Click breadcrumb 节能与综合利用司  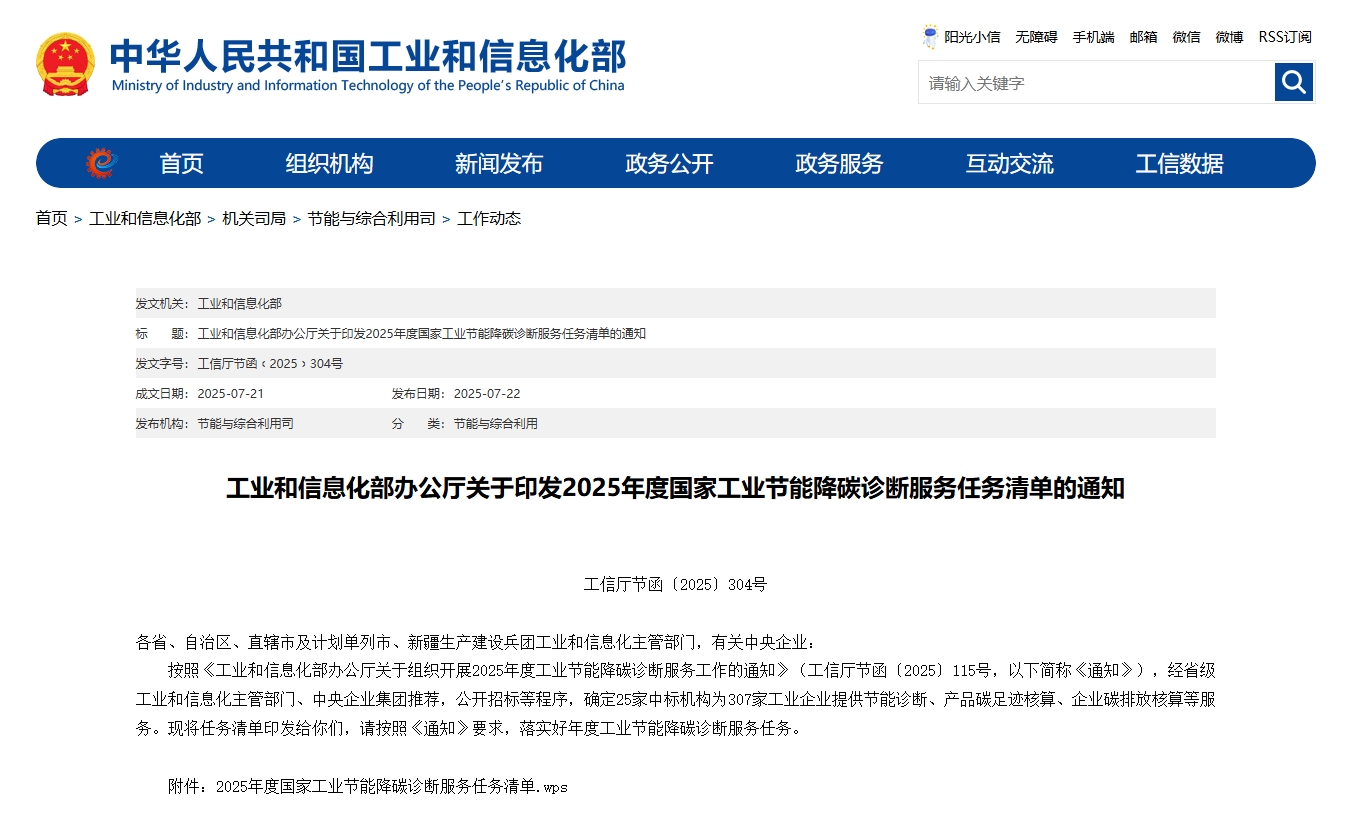click(x=371, y=218)
